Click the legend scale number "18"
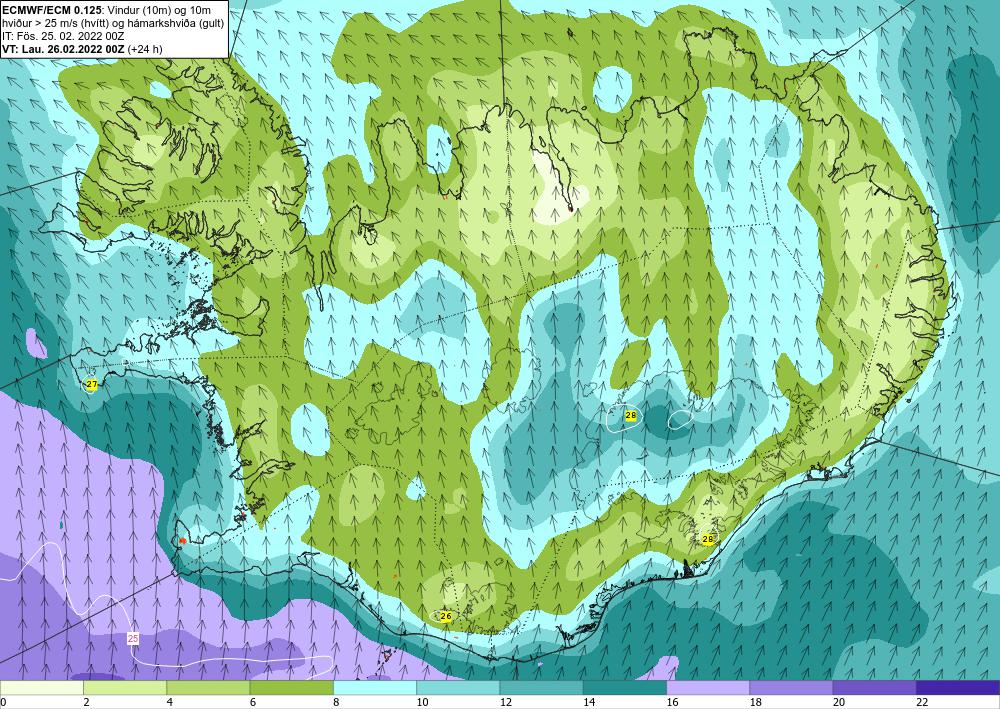 [754, 702]
